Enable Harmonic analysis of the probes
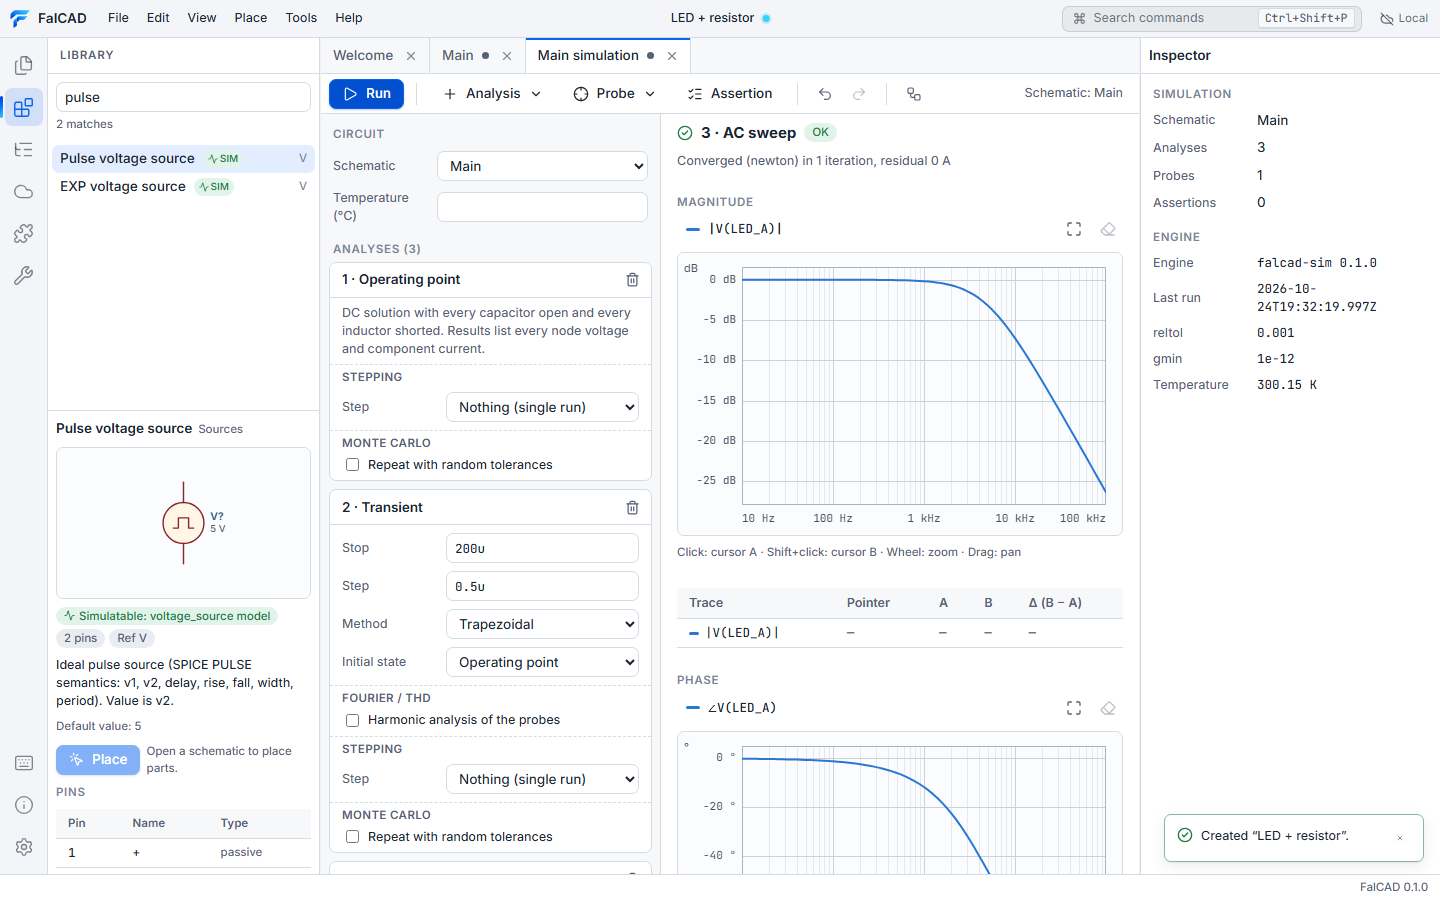Image resolution: width=1440 pixels, height=900 pixels. click(352, 720)
